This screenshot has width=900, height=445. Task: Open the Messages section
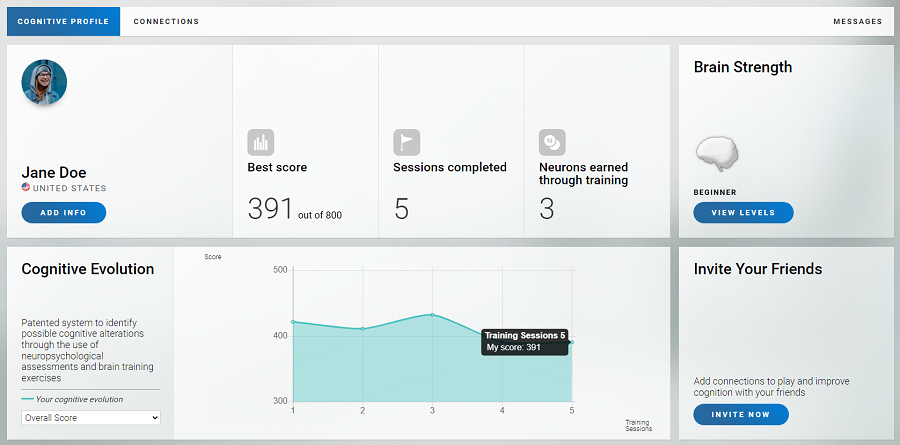pos(857,21)
